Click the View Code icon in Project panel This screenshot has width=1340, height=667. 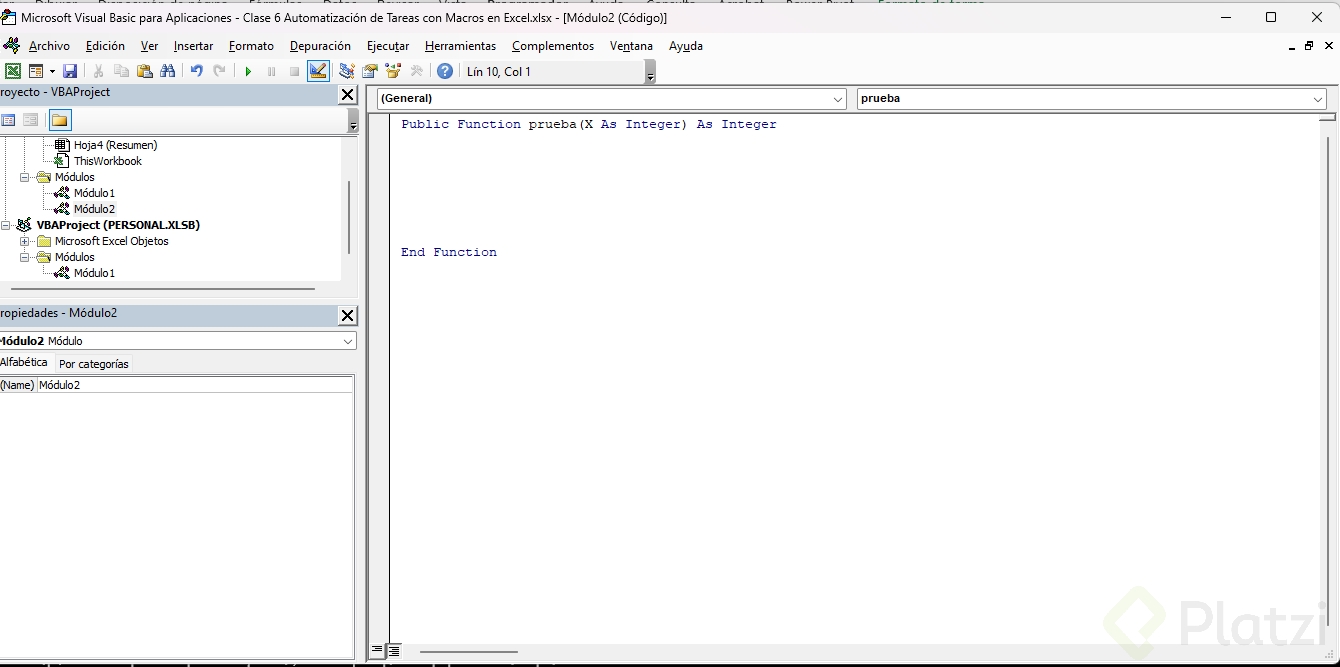coord(8,120)
